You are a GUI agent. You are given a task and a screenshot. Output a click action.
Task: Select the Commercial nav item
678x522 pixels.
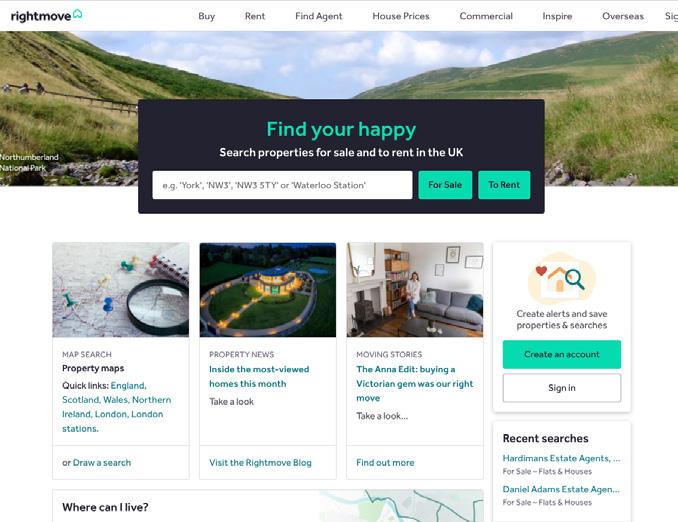(x=486, y=16)
